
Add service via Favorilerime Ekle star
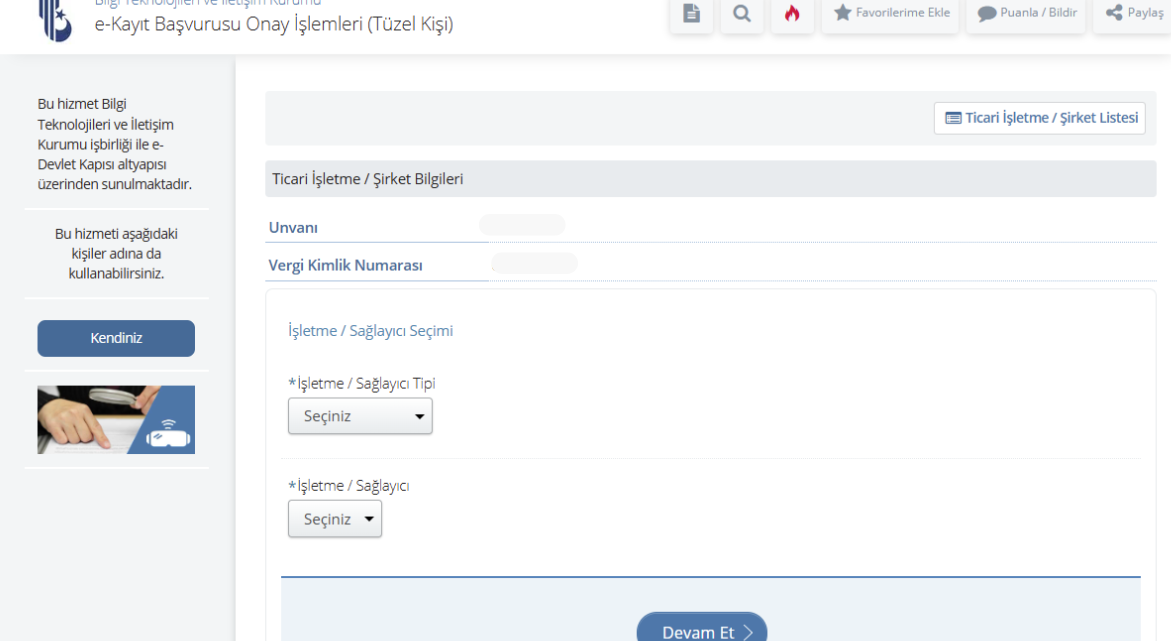(x=891, y=13)
